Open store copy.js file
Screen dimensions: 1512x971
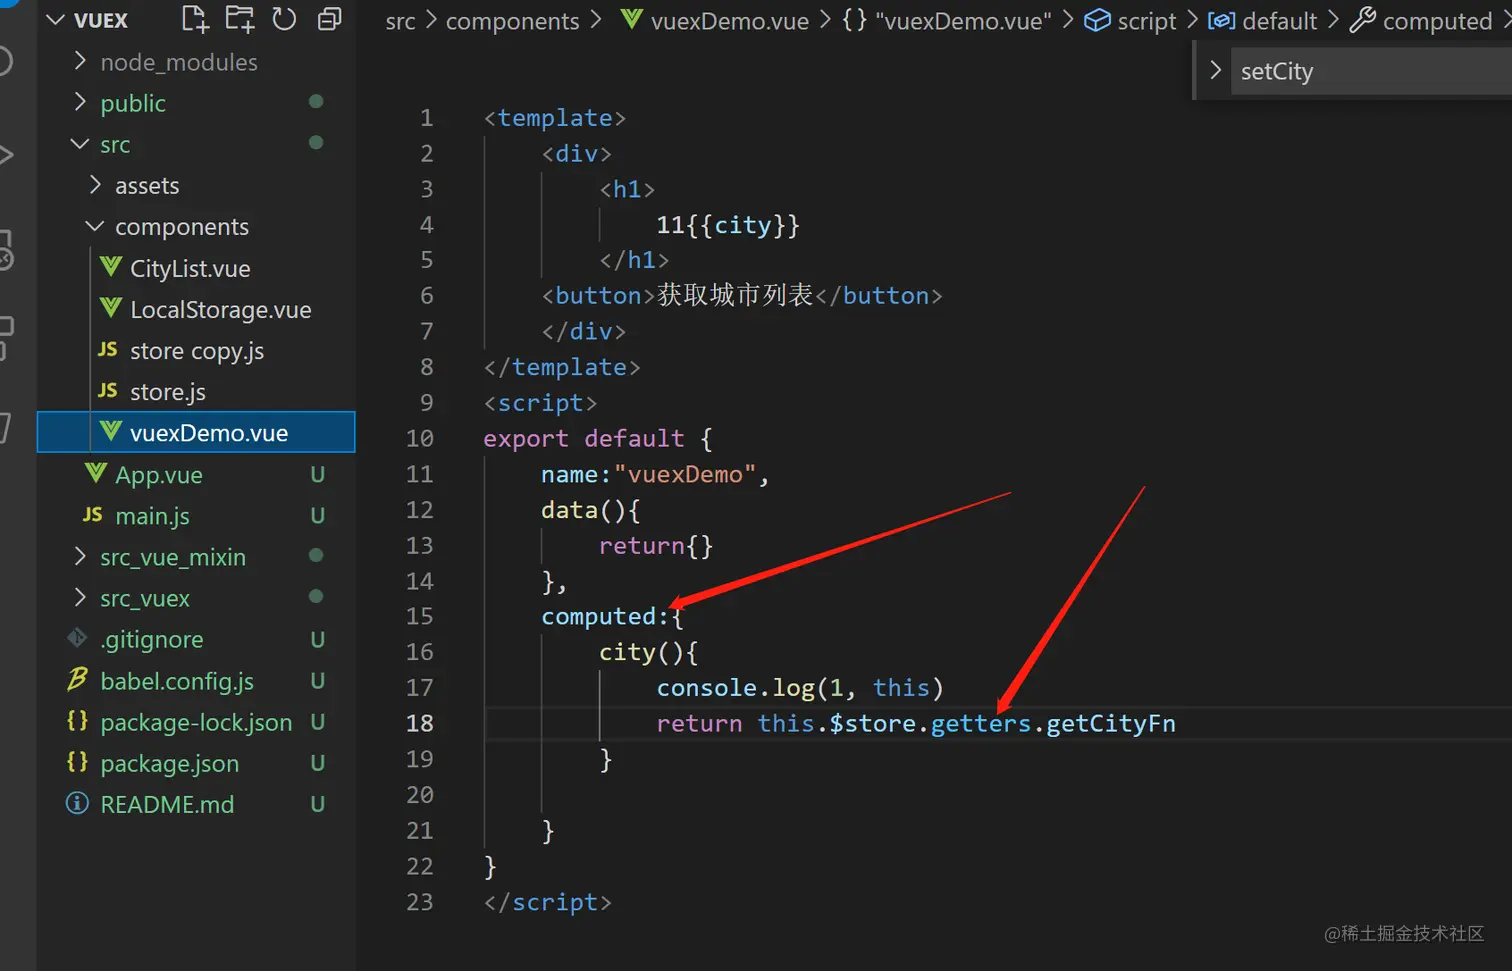pos(197,351)
